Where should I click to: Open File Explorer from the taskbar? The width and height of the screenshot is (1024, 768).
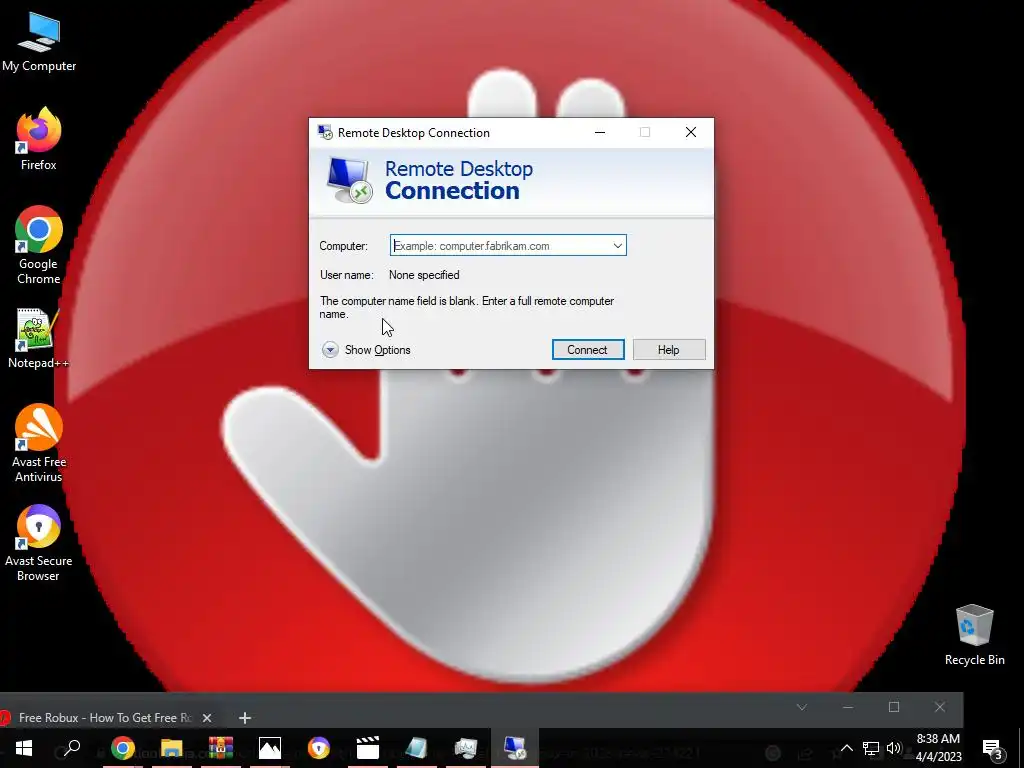click(x=172, y=748)
